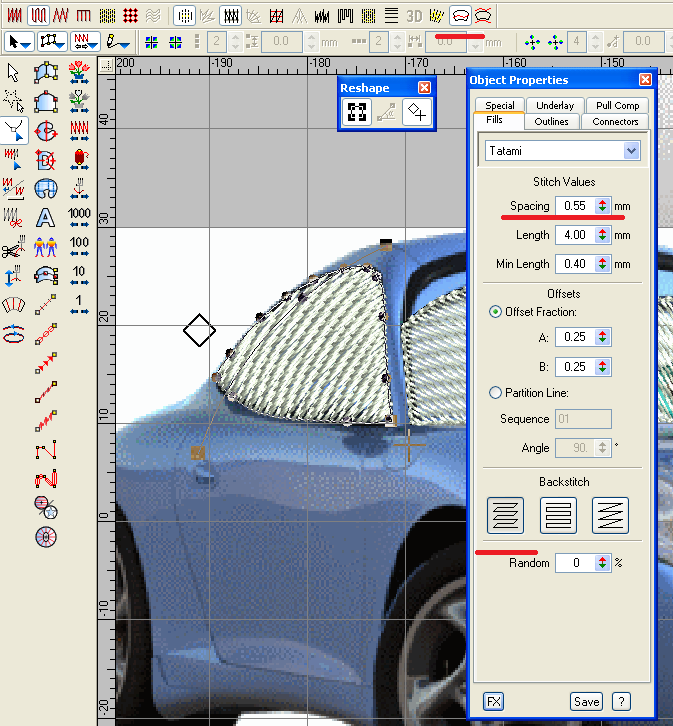Click the first backstitch style button
The image size is (673, 726).
[x=505, y=515]
